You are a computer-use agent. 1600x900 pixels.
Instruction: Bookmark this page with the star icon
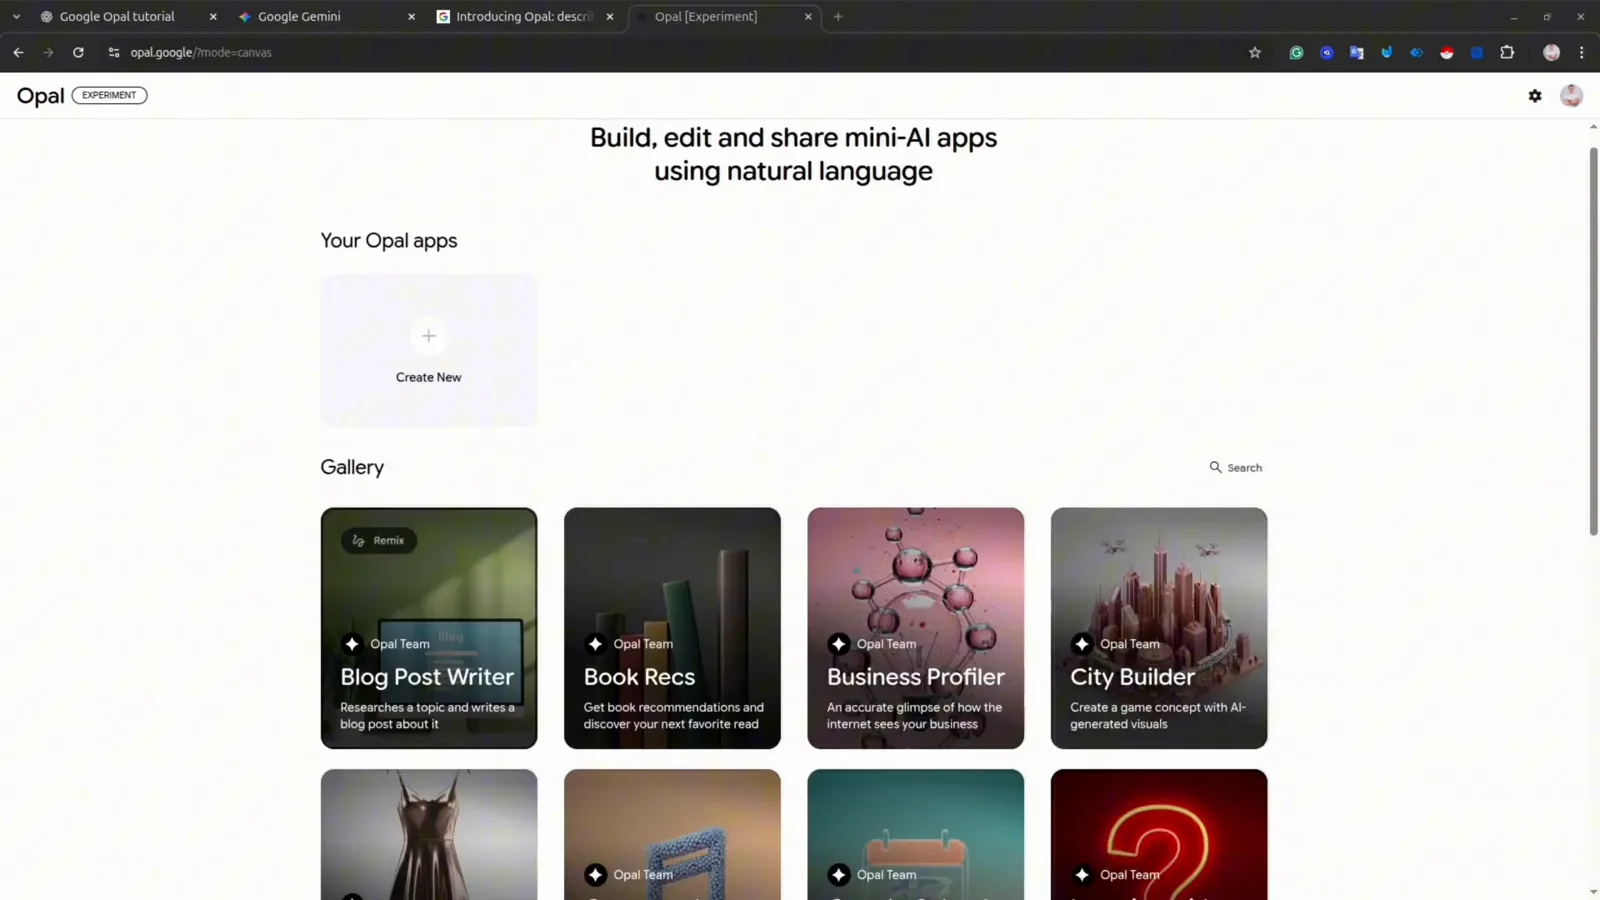[1255, 53]
